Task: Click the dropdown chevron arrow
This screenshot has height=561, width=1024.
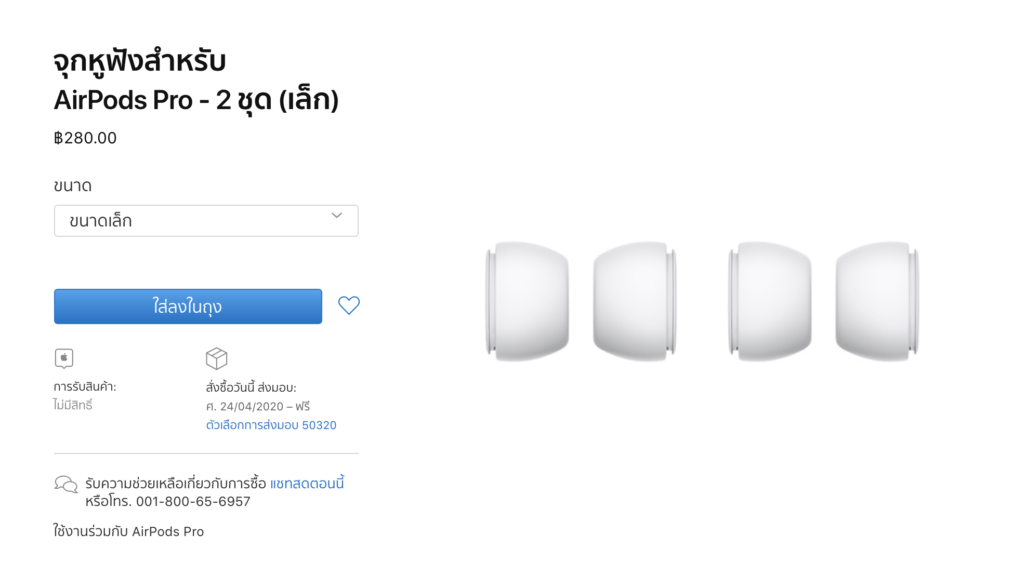Action: click(x=336, y=216)
